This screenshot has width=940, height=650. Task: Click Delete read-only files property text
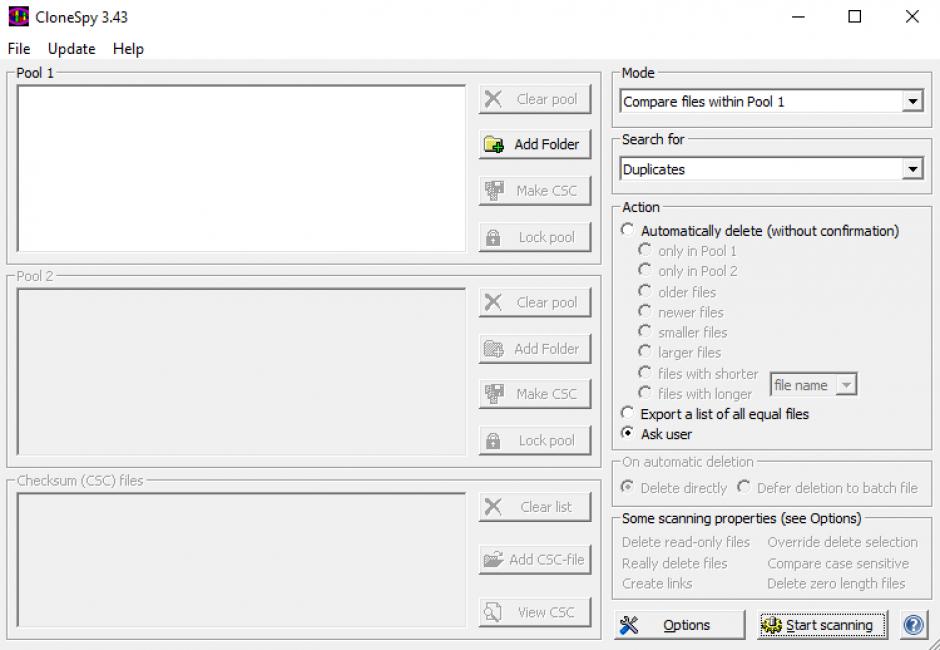pos(686,542)
